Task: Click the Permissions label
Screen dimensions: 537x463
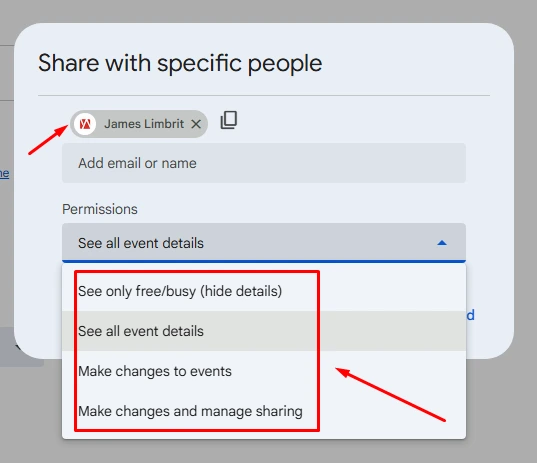Action: 100,209
